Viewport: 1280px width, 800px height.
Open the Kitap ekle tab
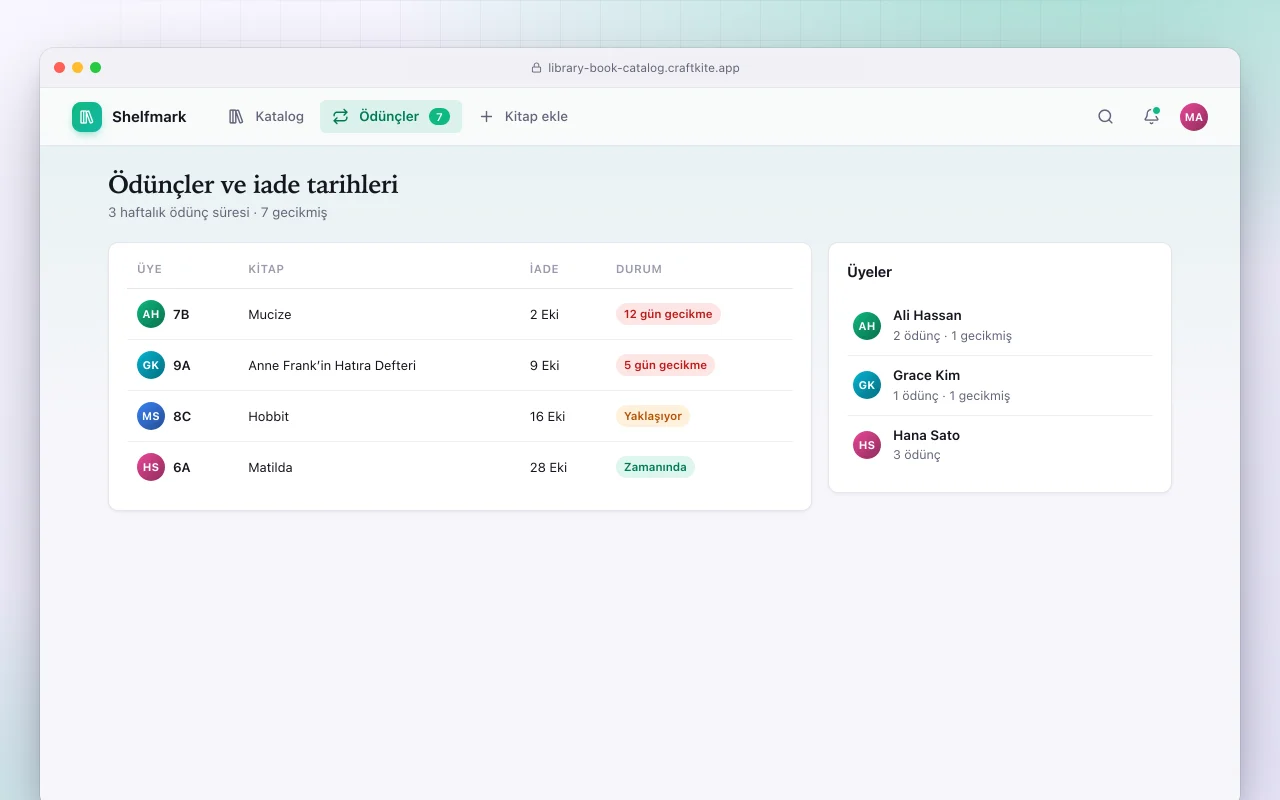523,117
